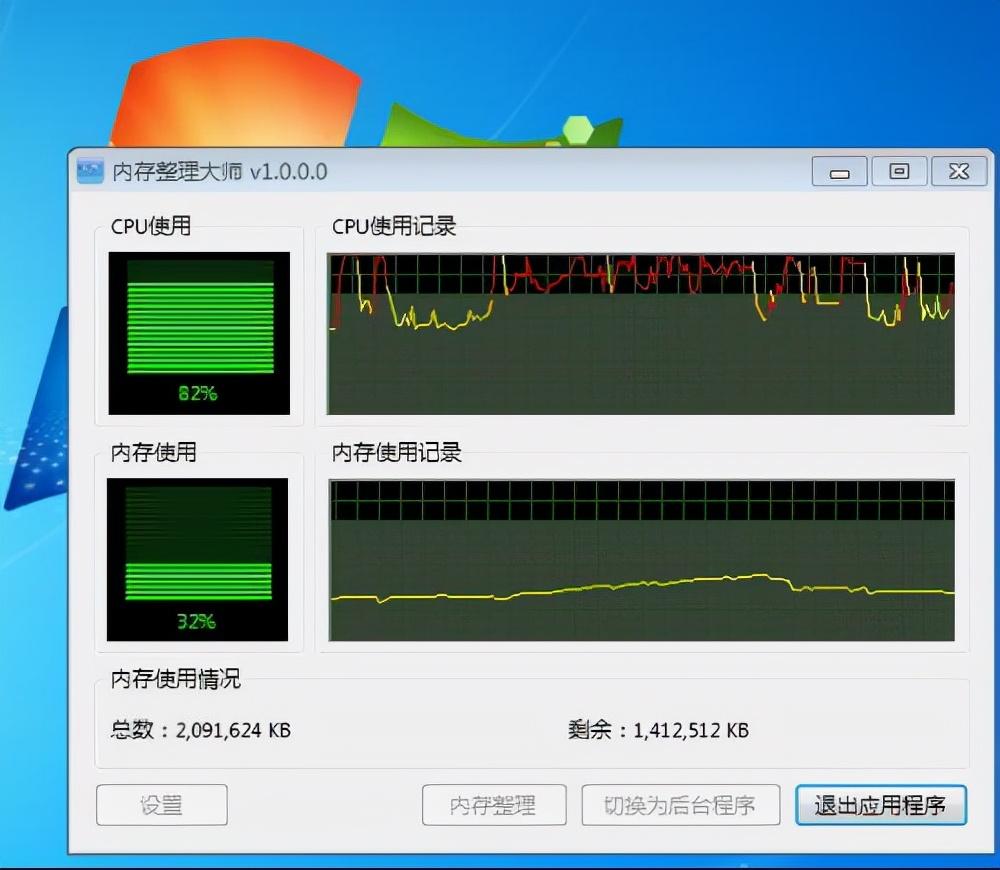Click the 内存整理大师 title bar text
Screen dimensions: 1000x870
(180, 171)
